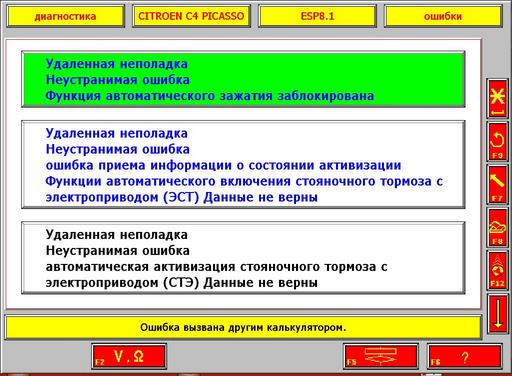This screenshot has height=376, width=512.
Task: Click the F8 vehicle icon button
Action: [x=498, y=227]
